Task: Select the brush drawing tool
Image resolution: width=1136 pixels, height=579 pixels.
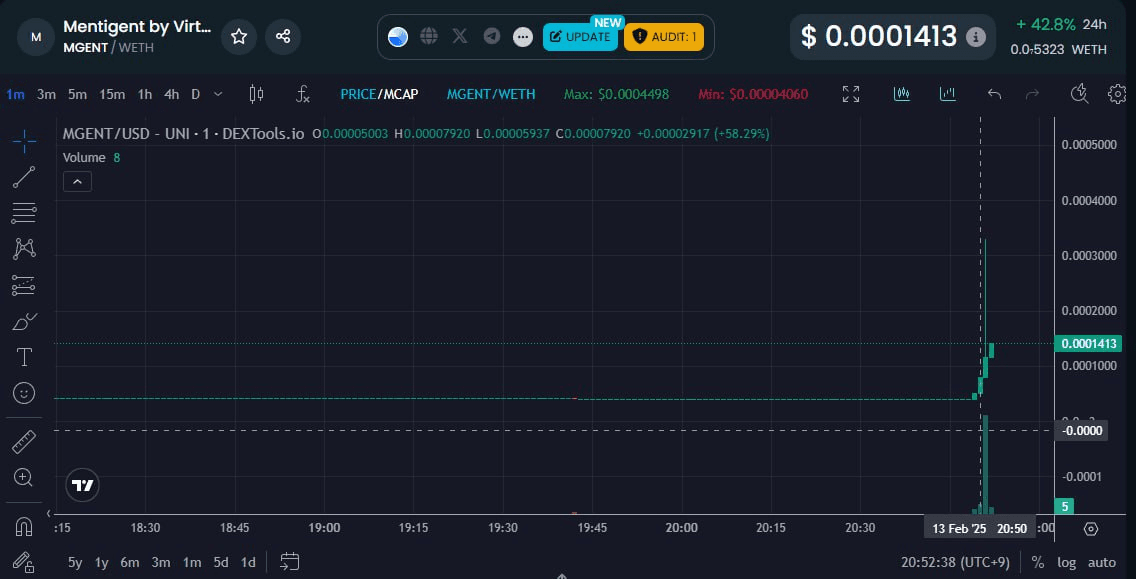Action: click(24, 322)
